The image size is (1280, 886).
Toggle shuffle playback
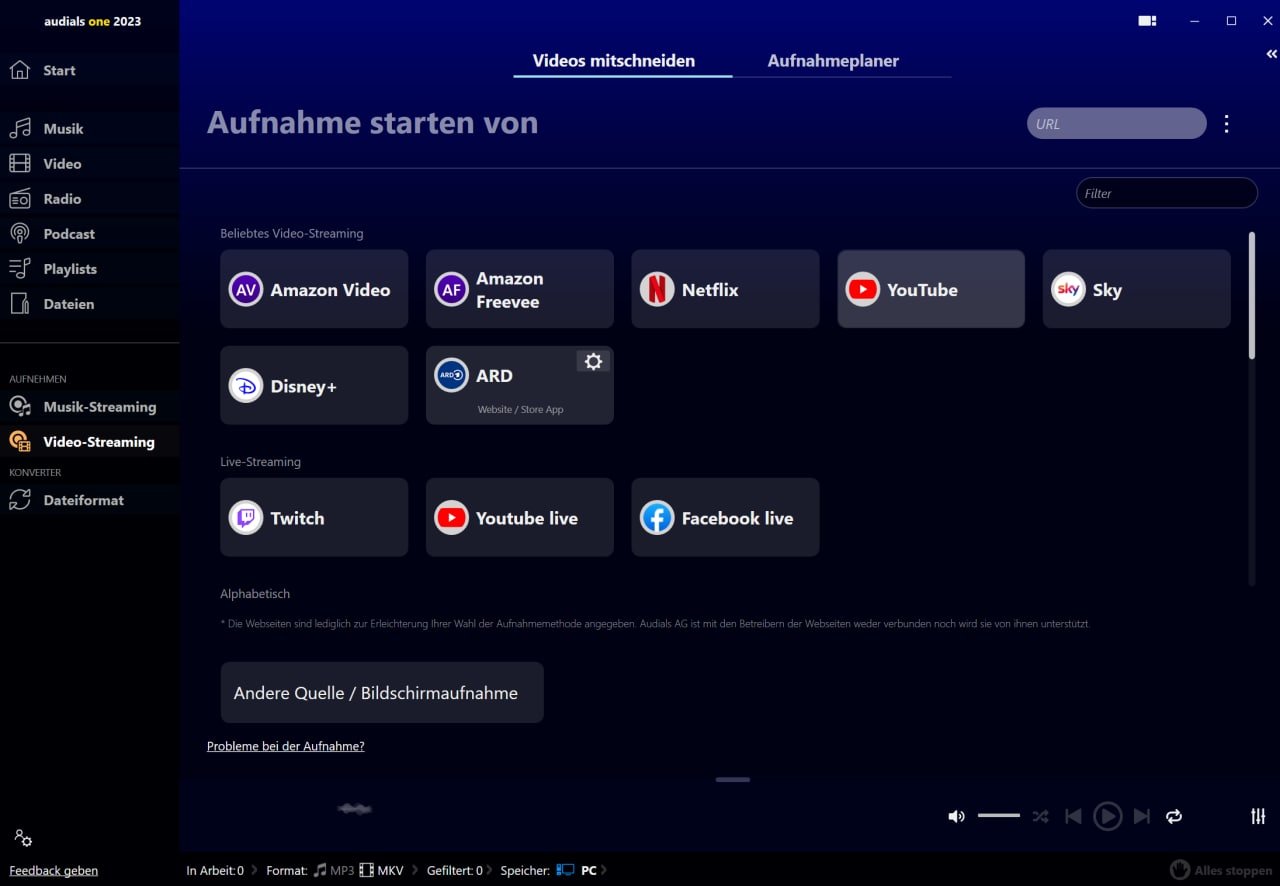click(1040, 816)
